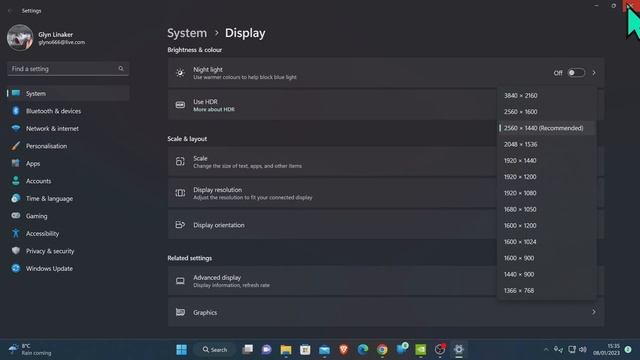This screenshot has height=360, width=640.
Task: Open the Graphics settings chevron
Action: point(594,312)
